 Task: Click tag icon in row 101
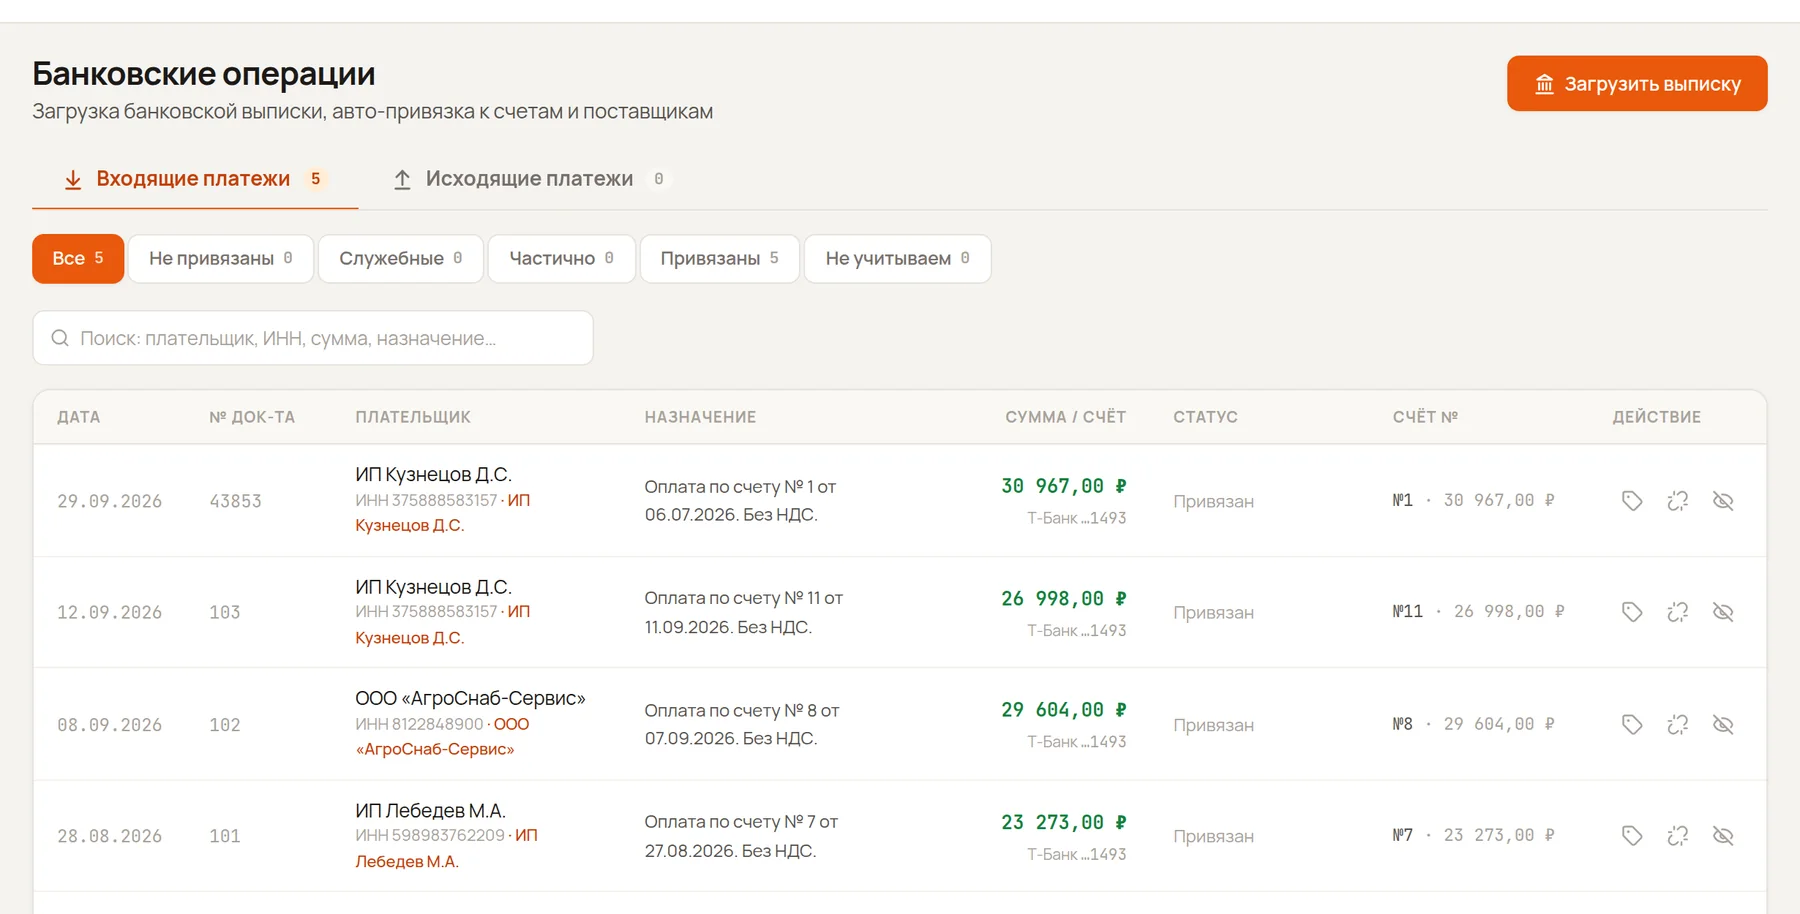(1632, 836)
